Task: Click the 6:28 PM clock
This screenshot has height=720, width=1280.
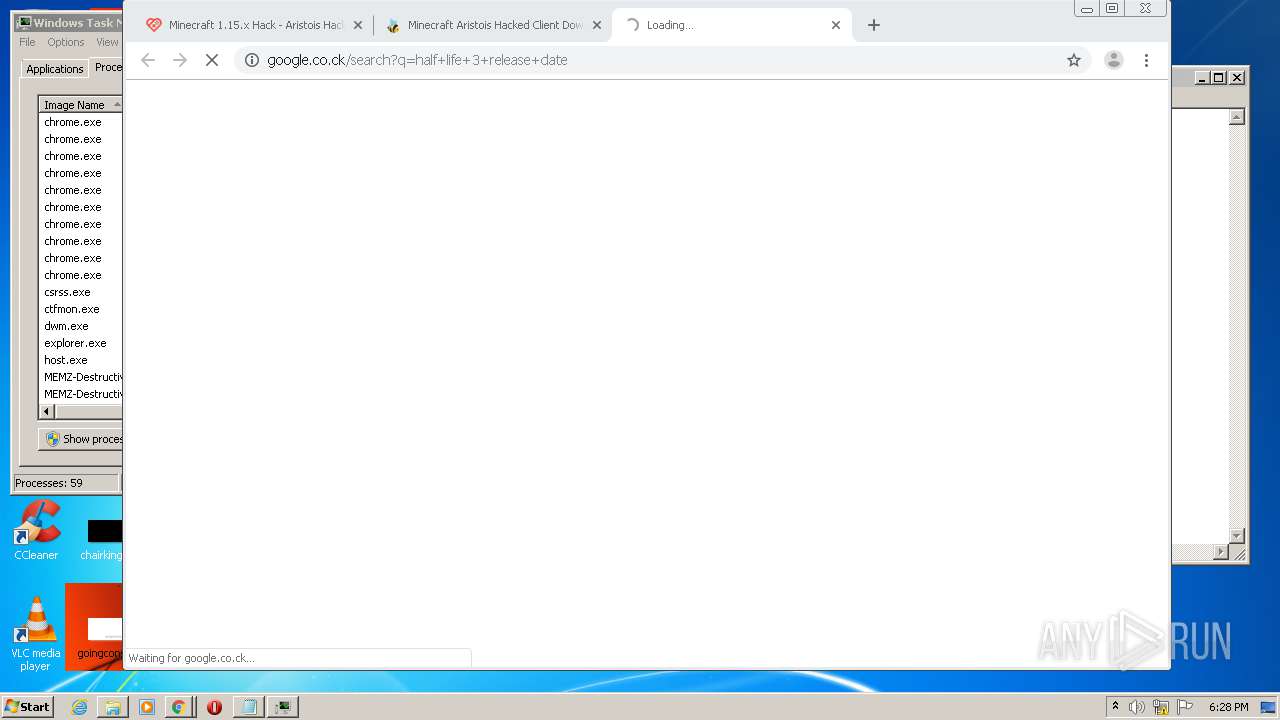Action: coord(1228,707)
